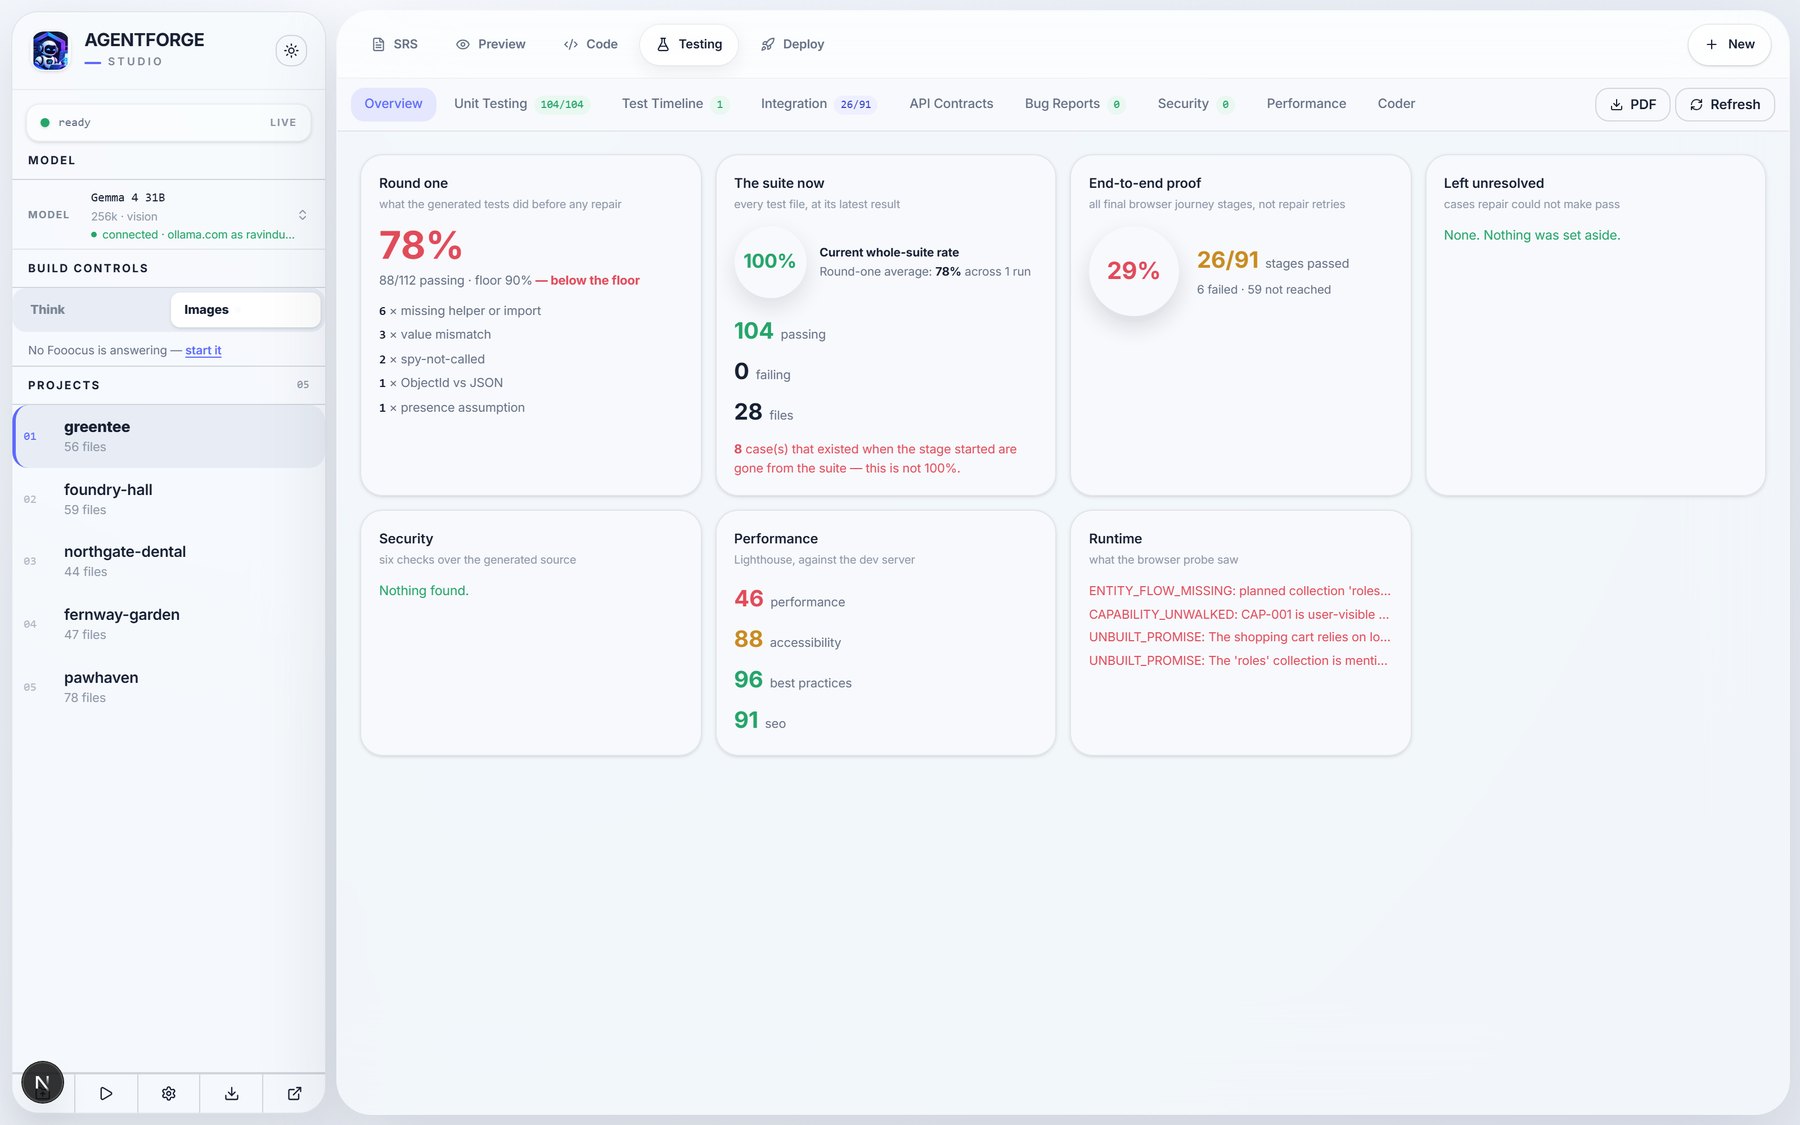This screenshot has height=1125, width=1800.
Task: Select the northgate-dental project
Action: click(169, 561)
